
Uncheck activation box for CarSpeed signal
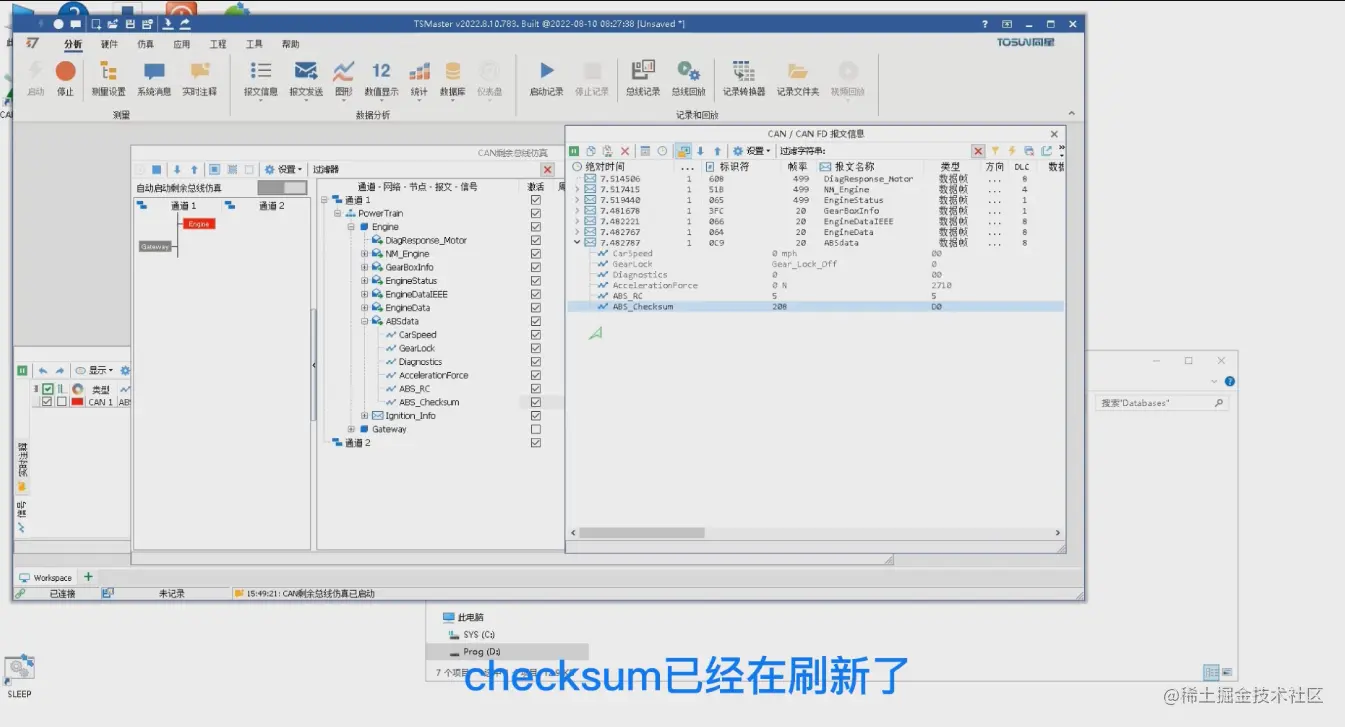[x=536, y=335]
